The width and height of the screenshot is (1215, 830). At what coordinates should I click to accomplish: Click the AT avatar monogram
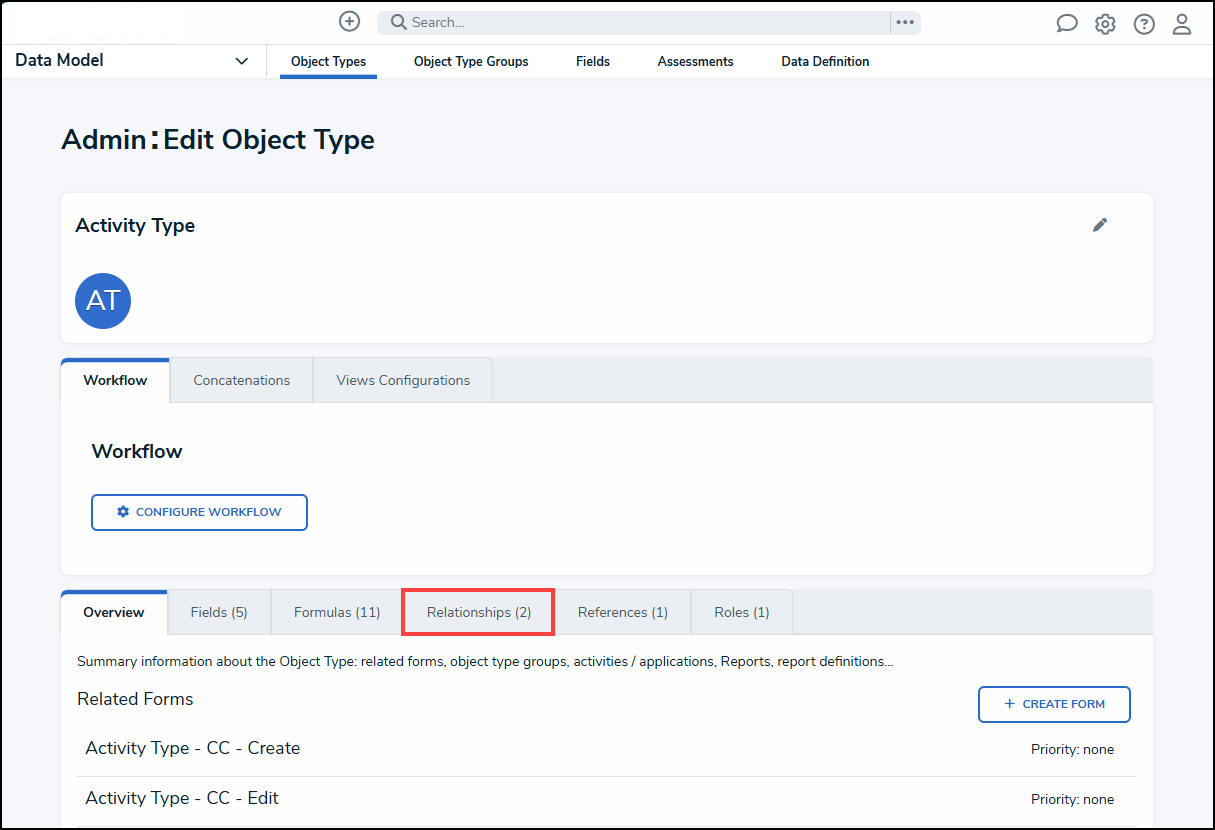click(x=103, y=301)
